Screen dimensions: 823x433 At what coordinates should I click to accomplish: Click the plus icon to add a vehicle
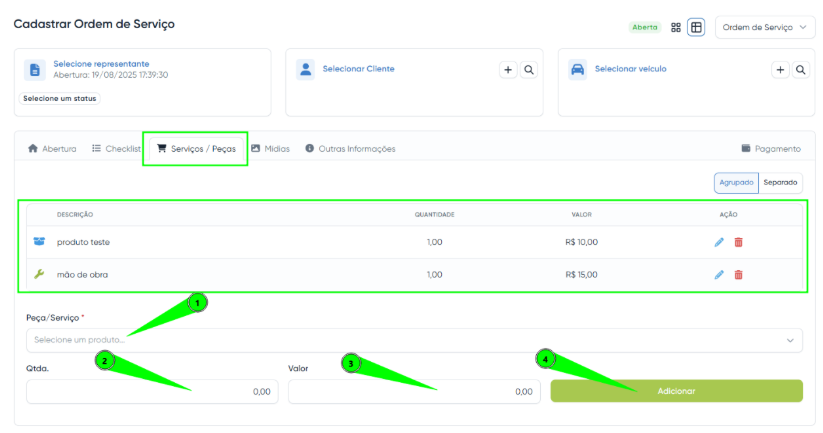[780, 70]
